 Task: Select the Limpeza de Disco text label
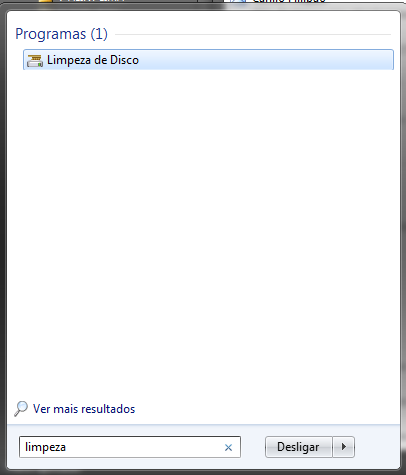click(93, 60)
